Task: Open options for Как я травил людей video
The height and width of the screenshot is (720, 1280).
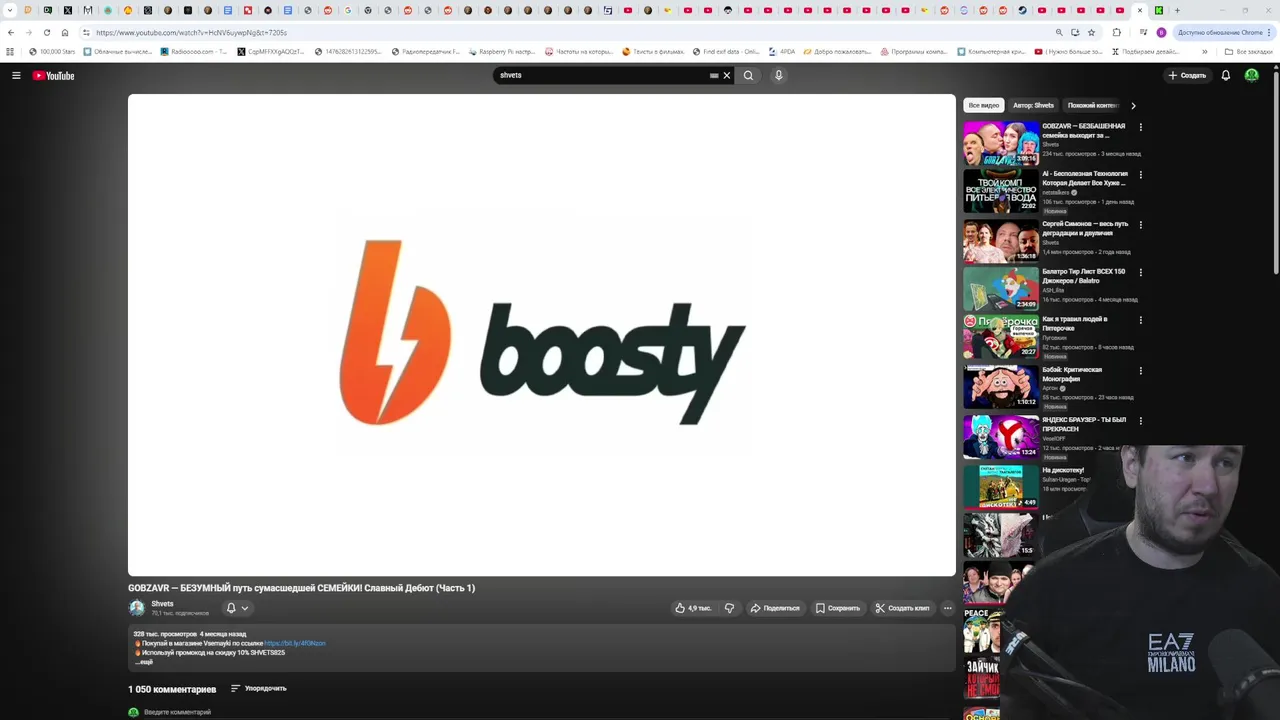Action: click(x=1140, y=320)
